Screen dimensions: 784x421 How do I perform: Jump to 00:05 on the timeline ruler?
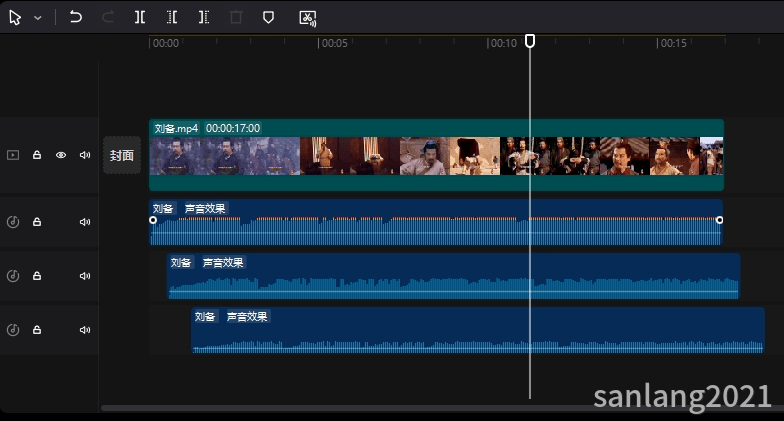[x=334, y=44]
